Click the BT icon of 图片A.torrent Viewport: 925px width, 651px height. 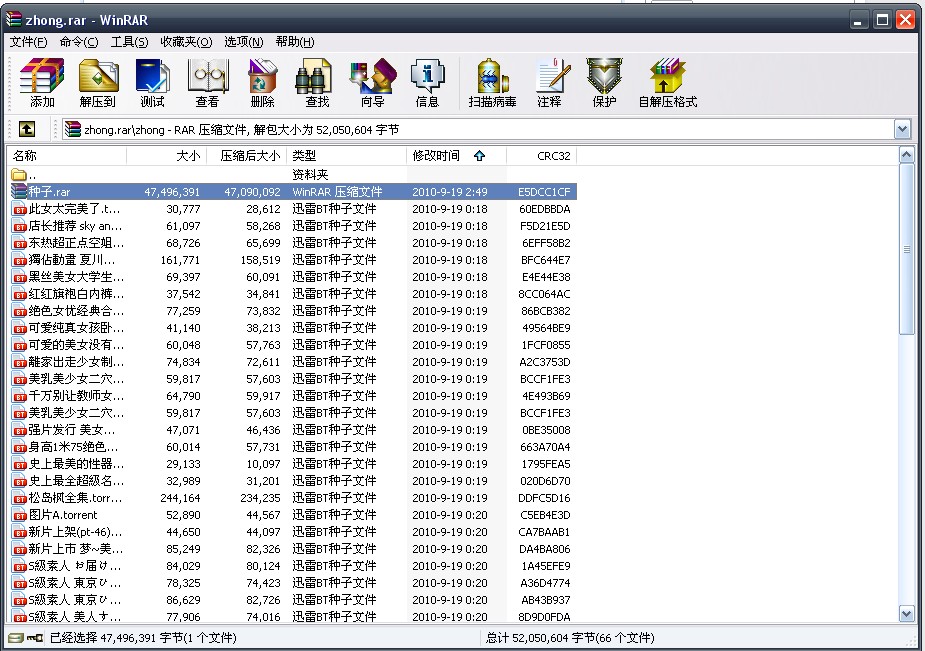(19, 515)
